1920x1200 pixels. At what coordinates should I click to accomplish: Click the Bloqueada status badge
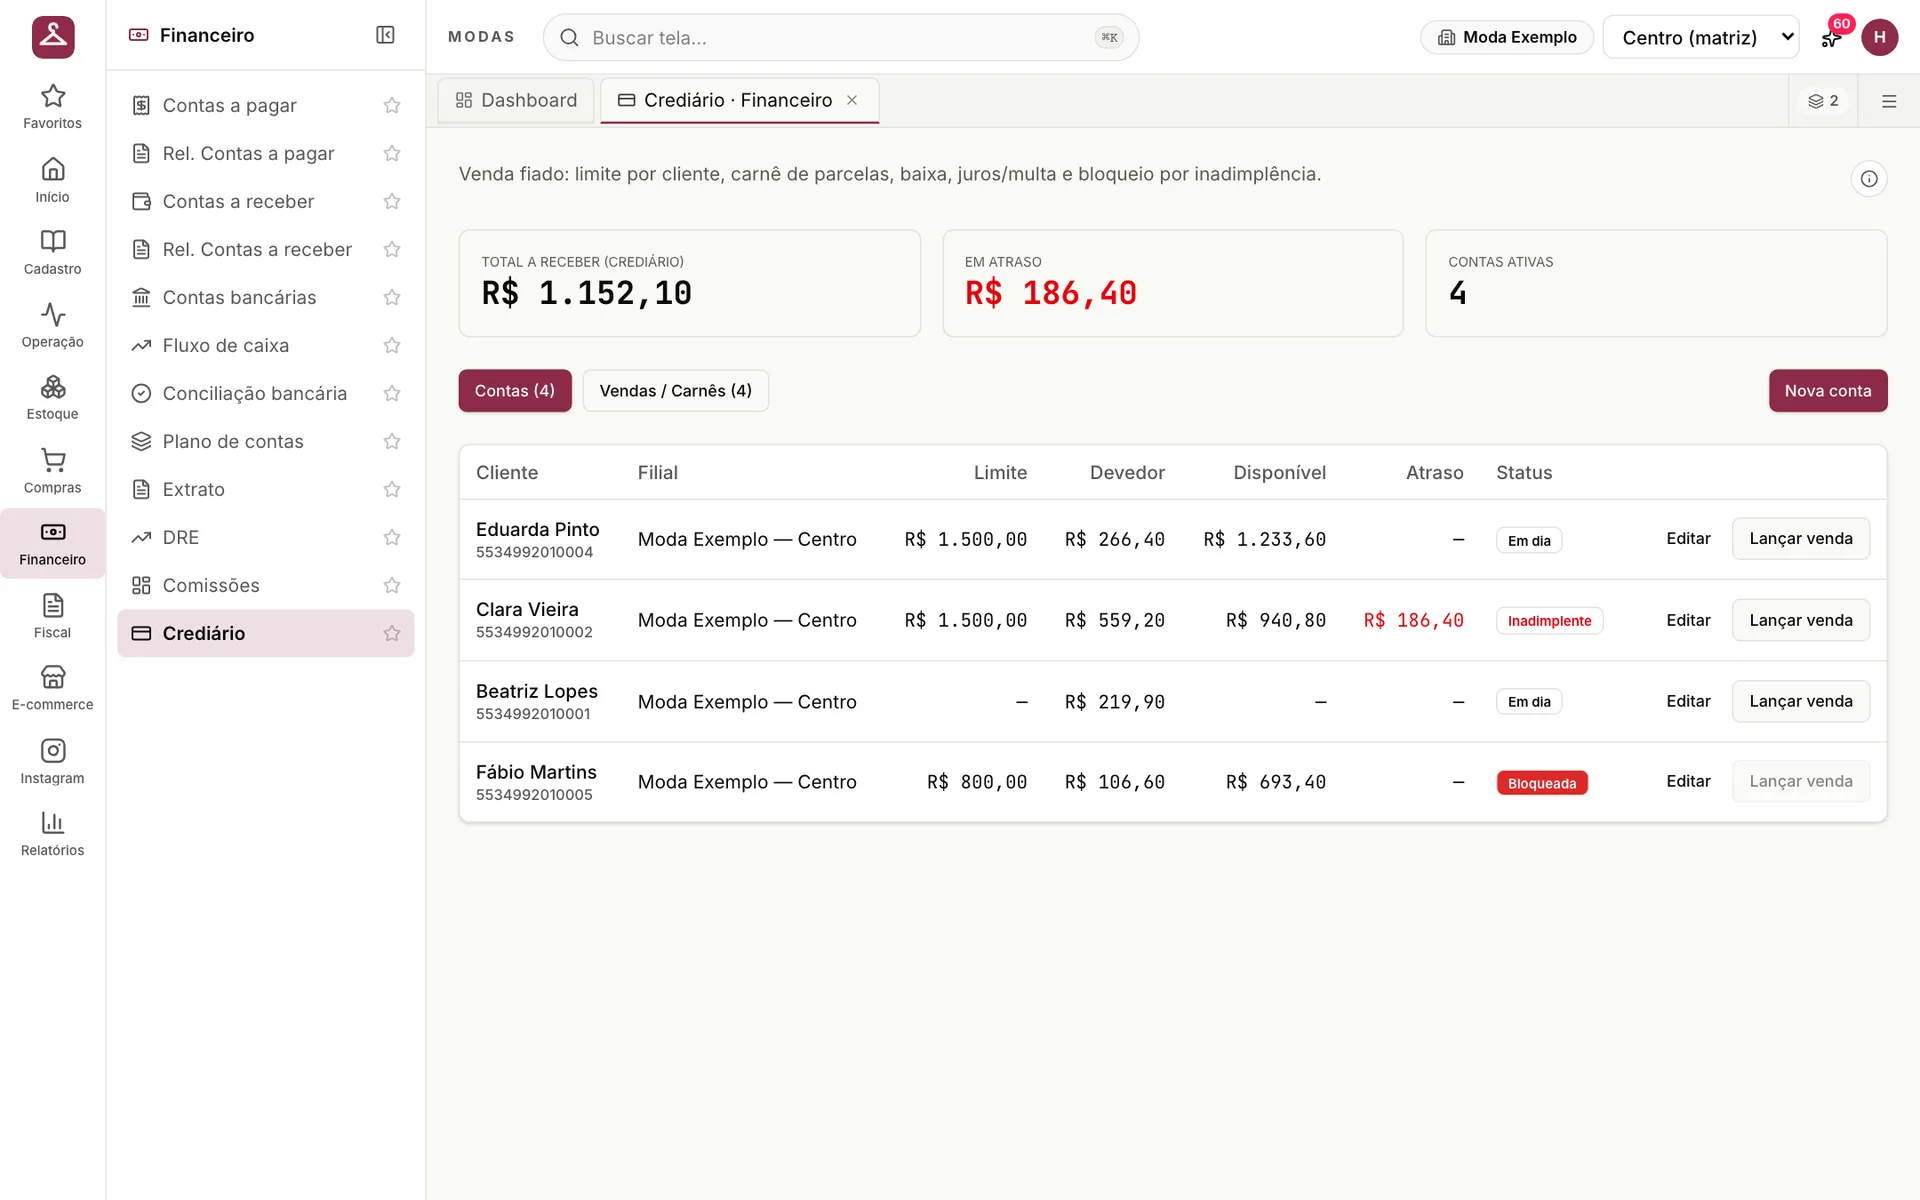1542,783
